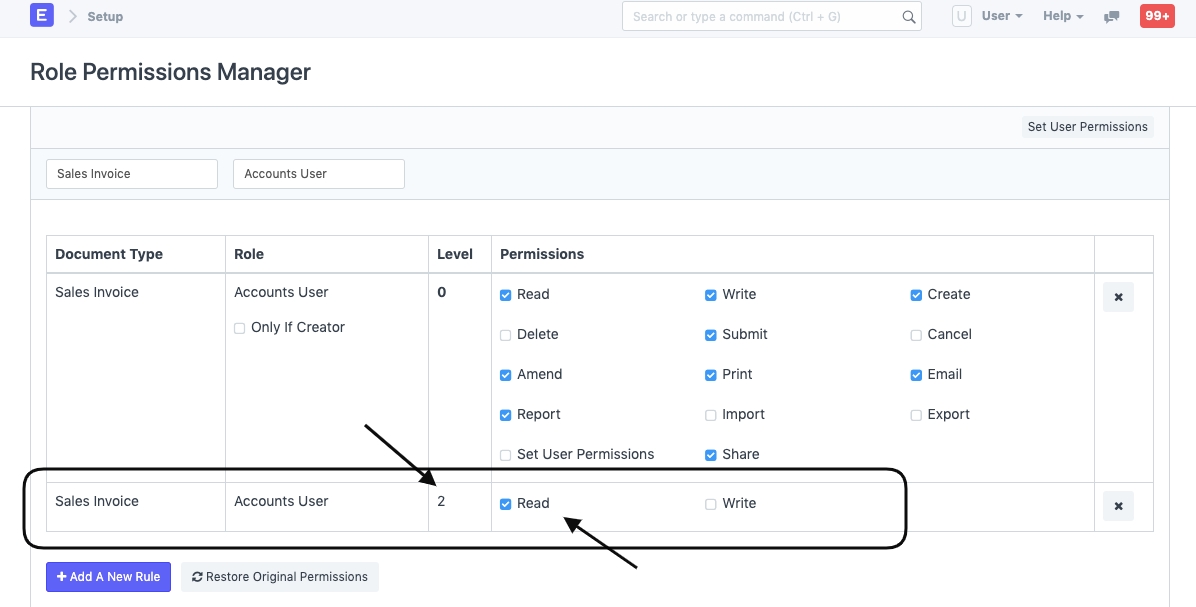Open the chat messages icon

coord(1111,17)
